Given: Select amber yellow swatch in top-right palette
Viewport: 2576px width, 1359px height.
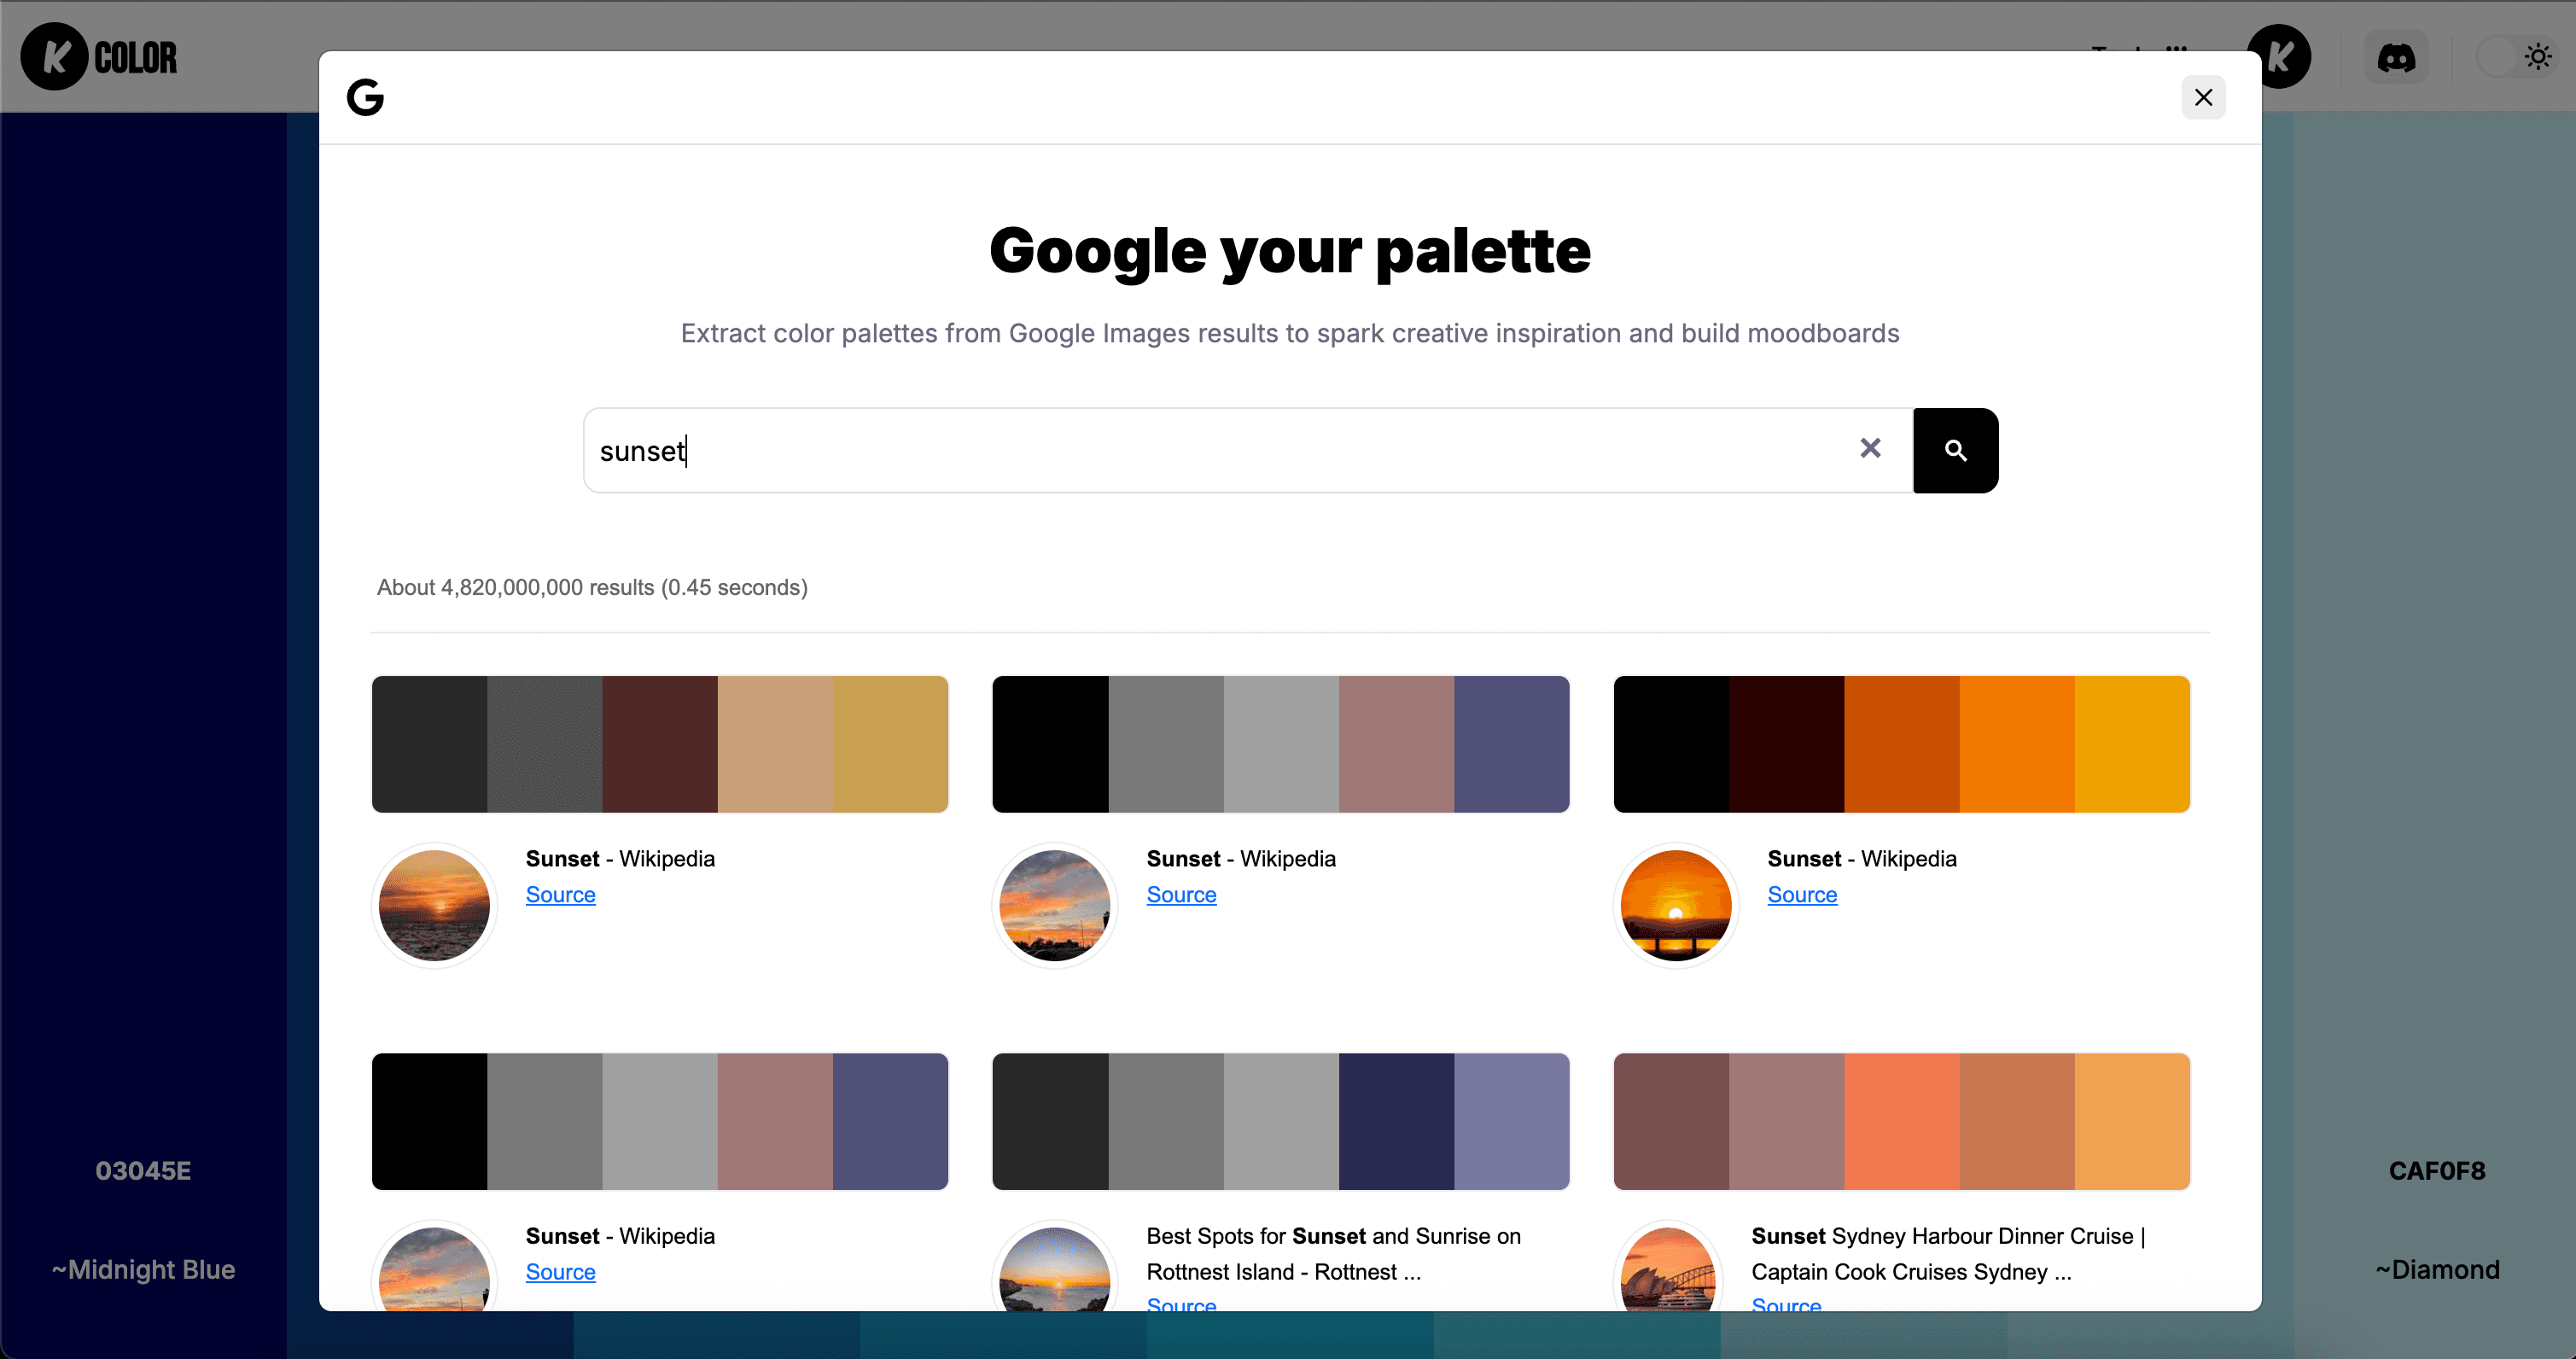Looking at the screenshot, I should (x=2132, y=744).
